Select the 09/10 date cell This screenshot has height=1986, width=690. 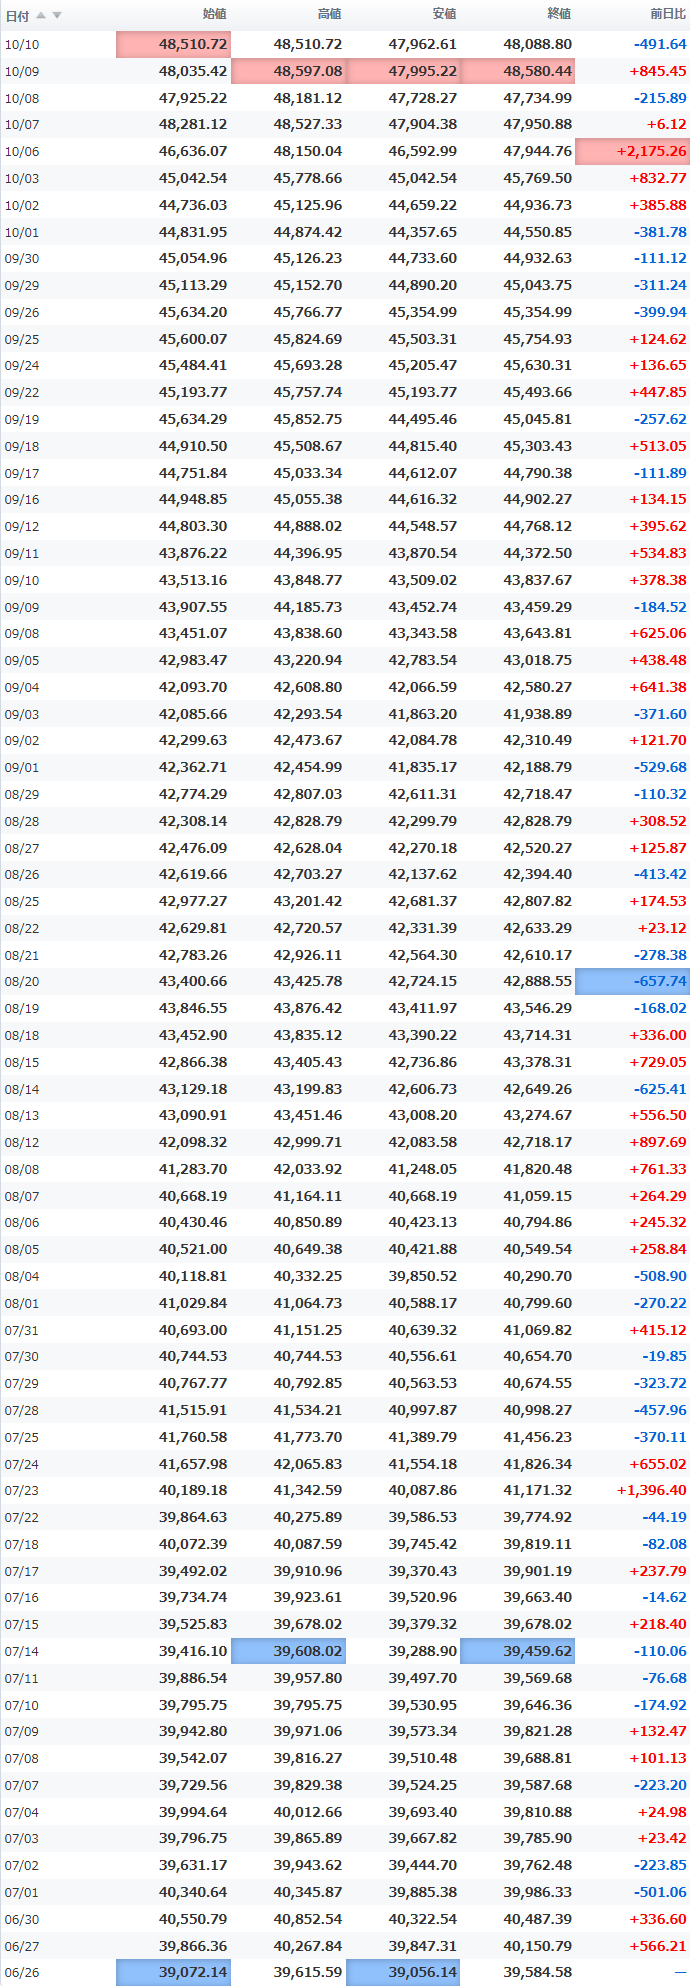[x=21, y=580]
